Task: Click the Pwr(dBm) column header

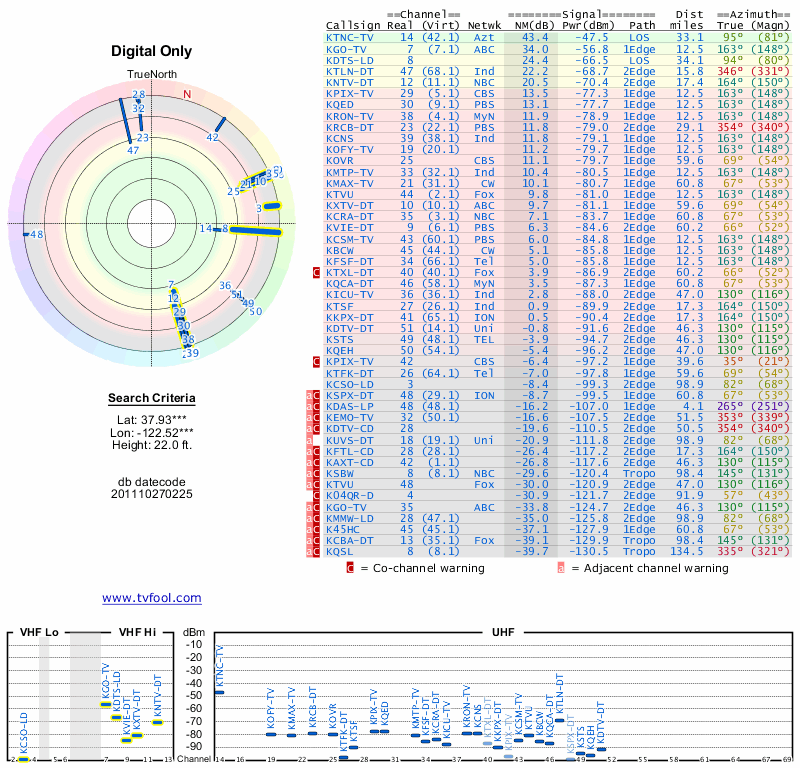Action: 588,26
